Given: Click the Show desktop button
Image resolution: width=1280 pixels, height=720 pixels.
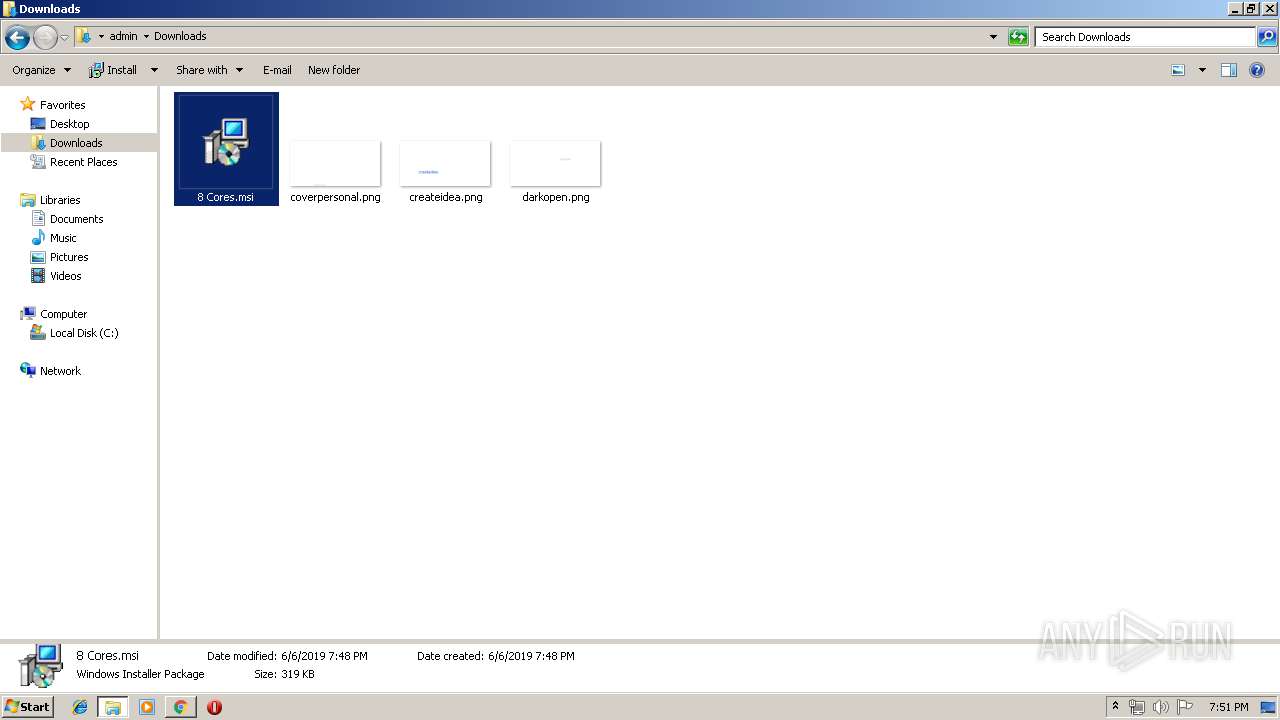Looking at the screenshot, I should pos(1268,707).
